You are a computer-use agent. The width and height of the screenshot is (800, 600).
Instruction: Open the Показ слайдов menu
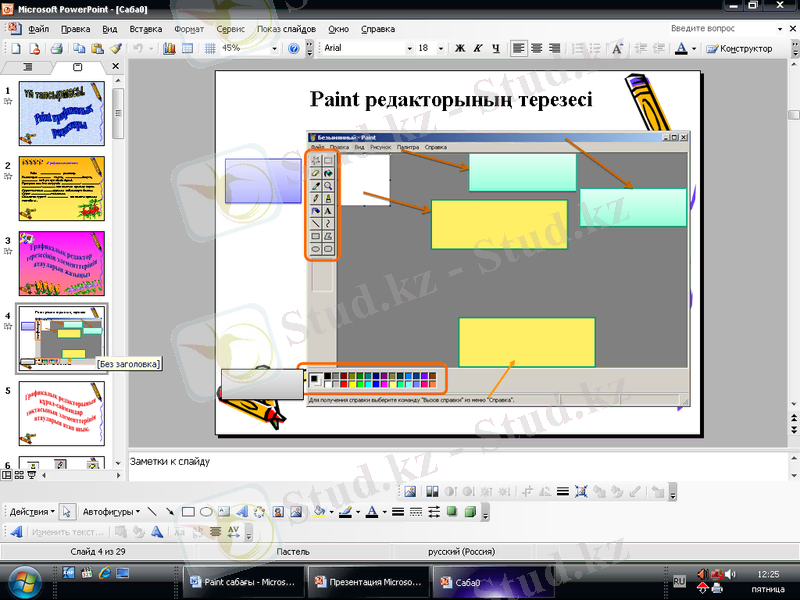pos(286,30)
